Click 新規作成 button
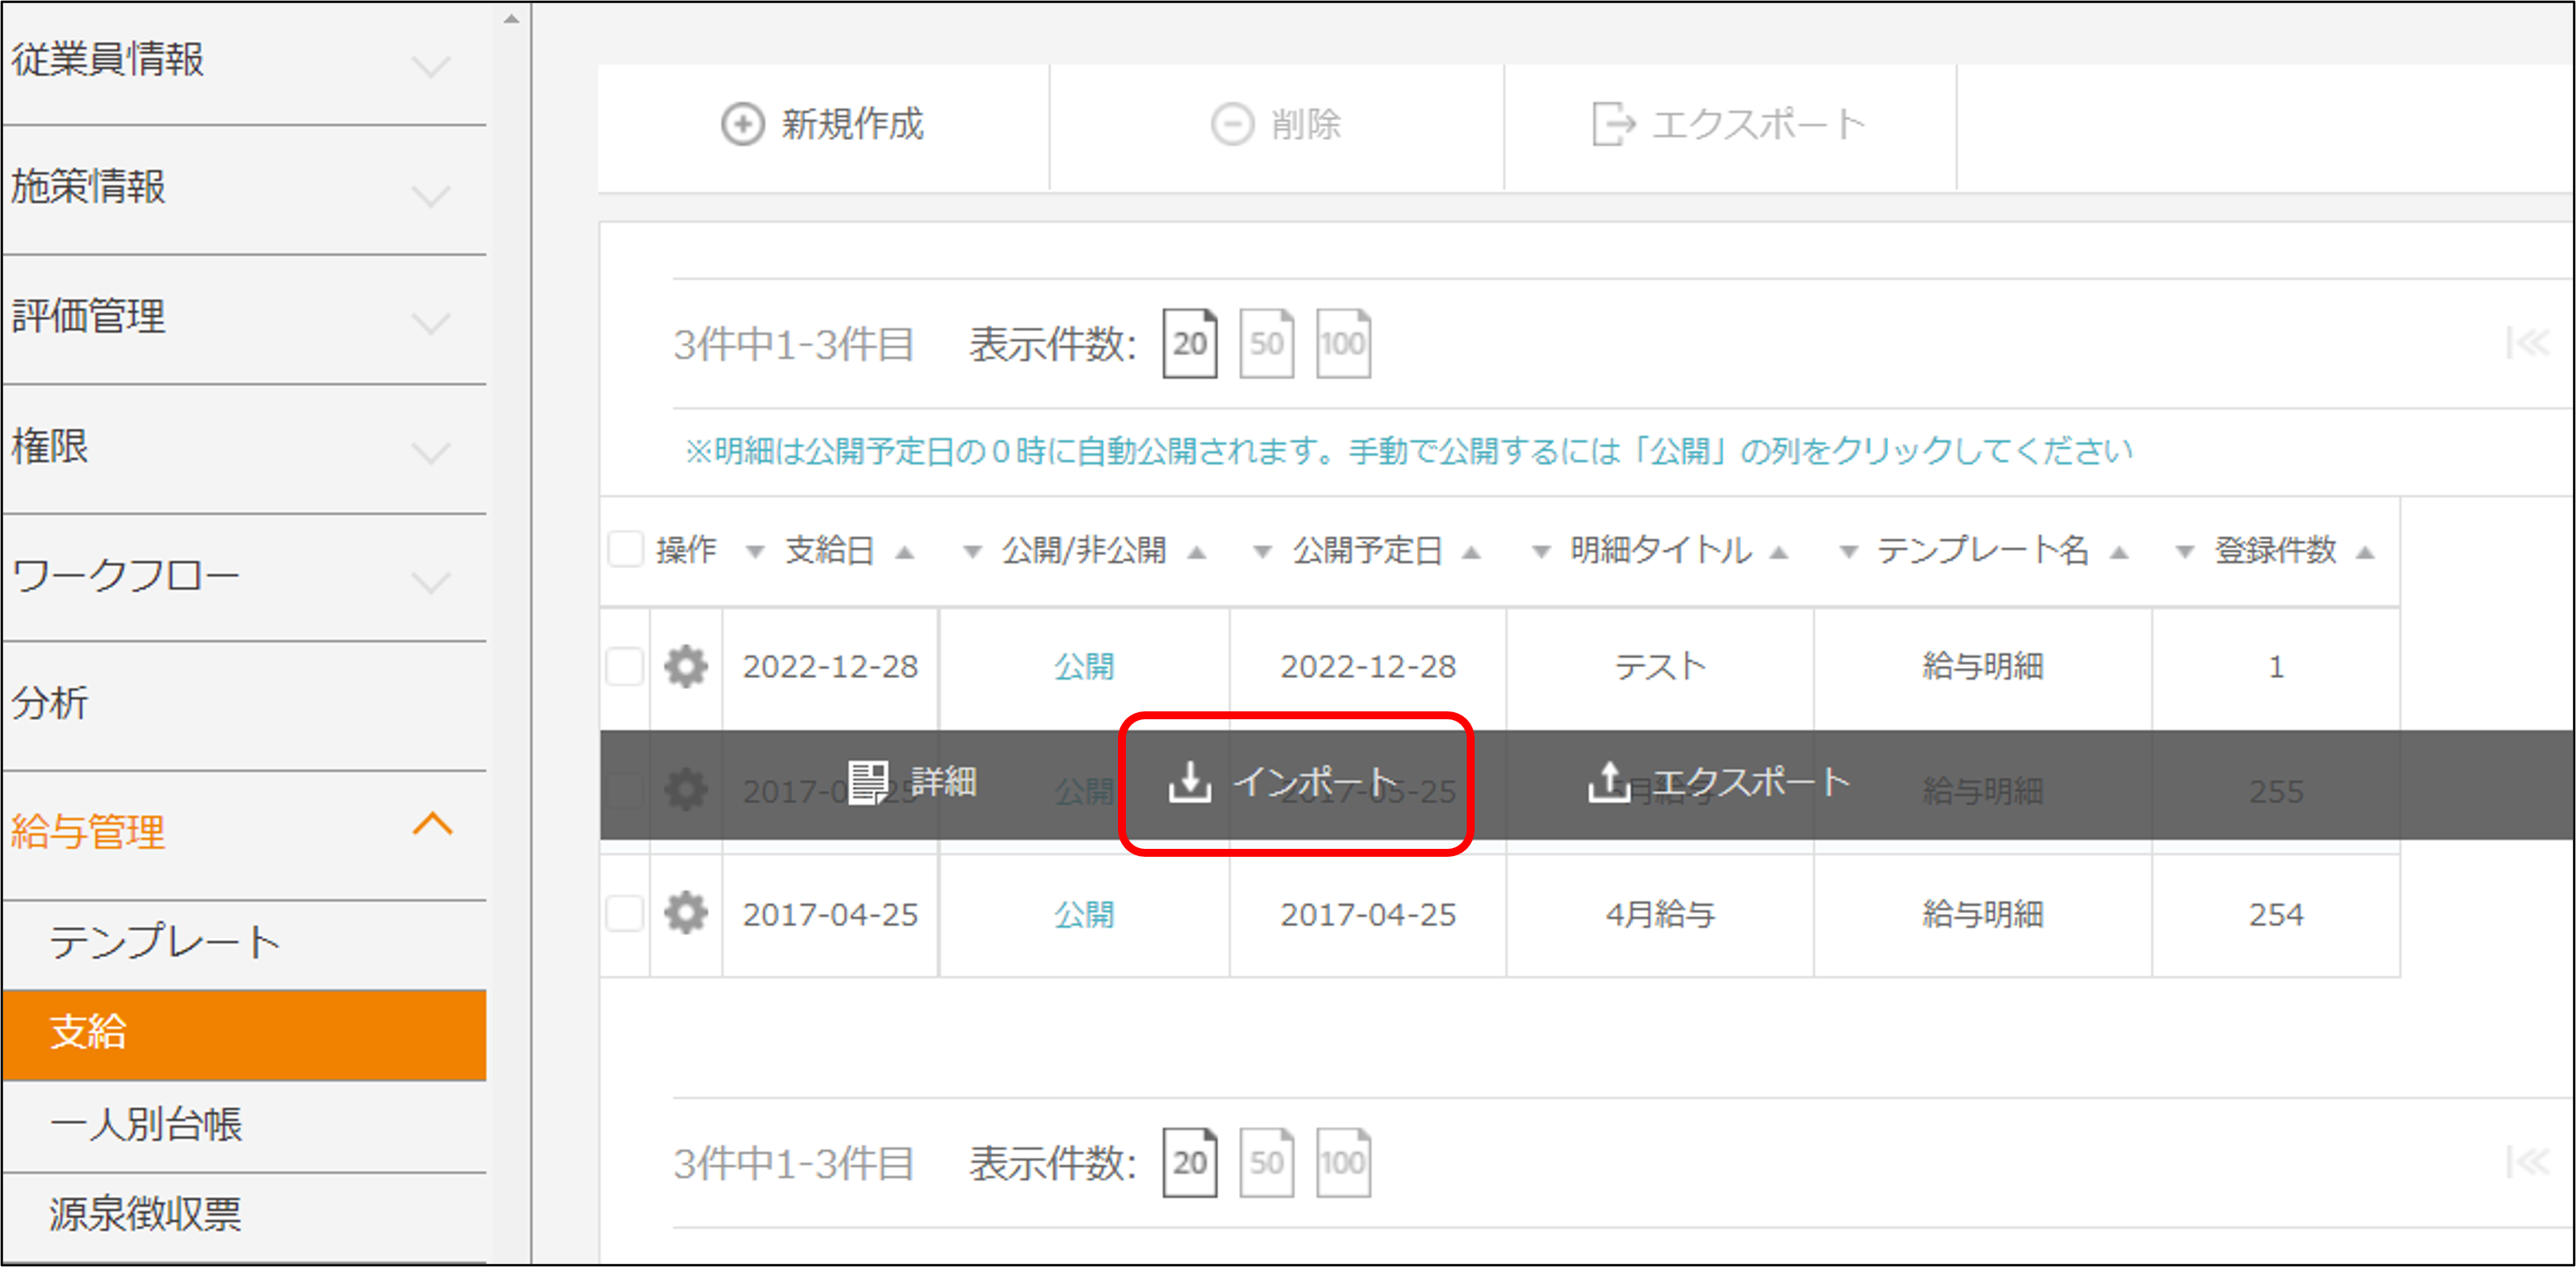Screen dimensions: 2576x1267 (x=823, y=125)
